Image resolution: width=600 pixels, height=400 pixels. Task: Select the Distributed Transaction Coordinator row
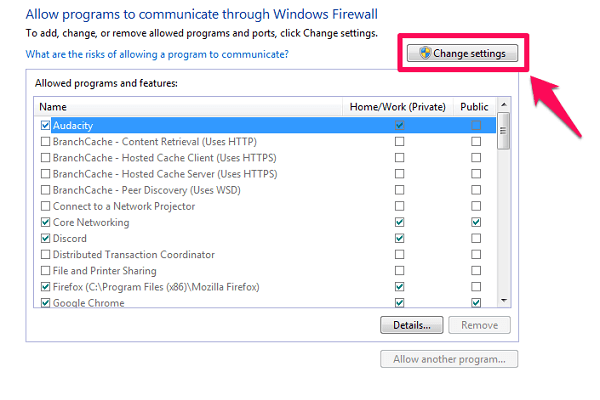coord(265,255)
